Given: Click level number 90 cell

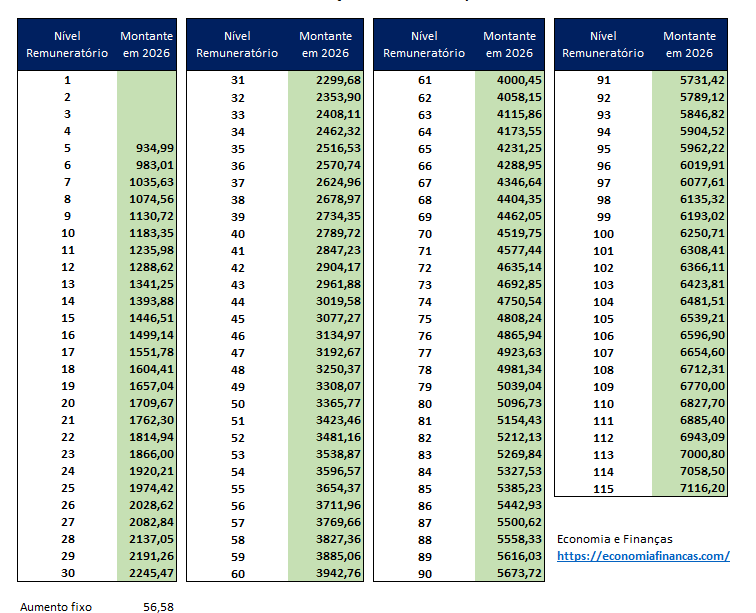Looking at the screenshot, I should click(424, 573).
